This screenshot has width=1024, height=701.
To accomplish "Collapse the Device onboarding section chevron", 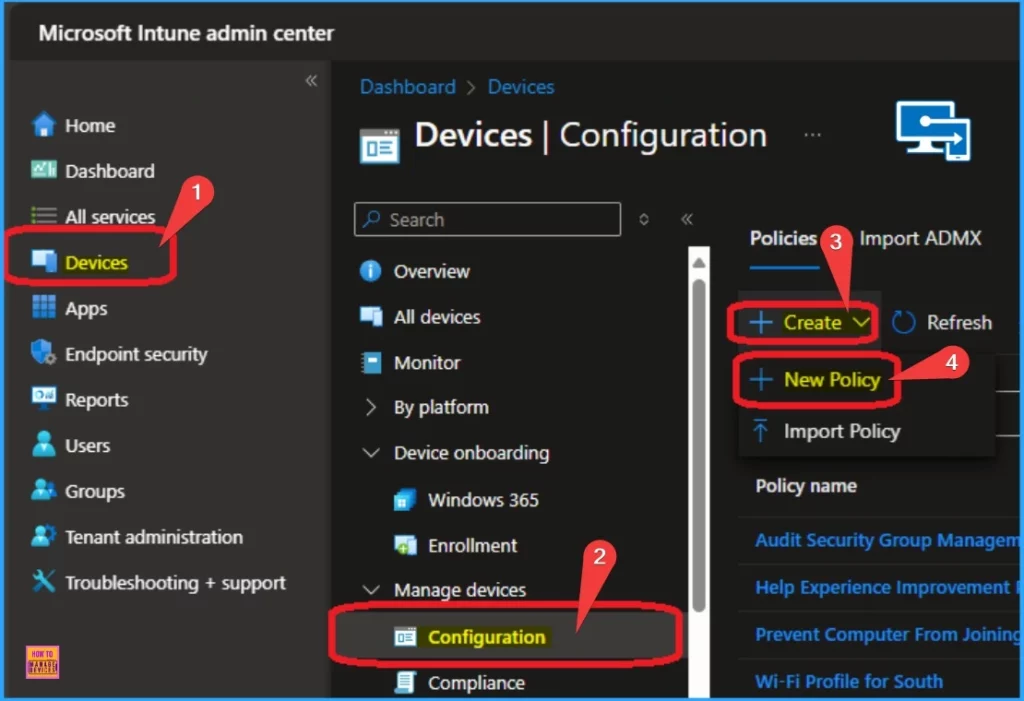I will coord(370,452).
